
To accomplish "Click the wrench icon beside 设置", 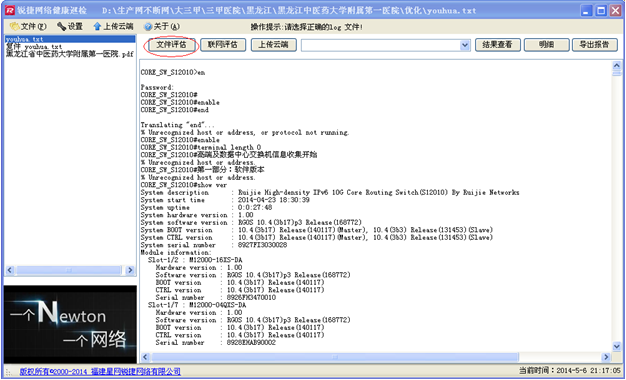I will point(61,27).
